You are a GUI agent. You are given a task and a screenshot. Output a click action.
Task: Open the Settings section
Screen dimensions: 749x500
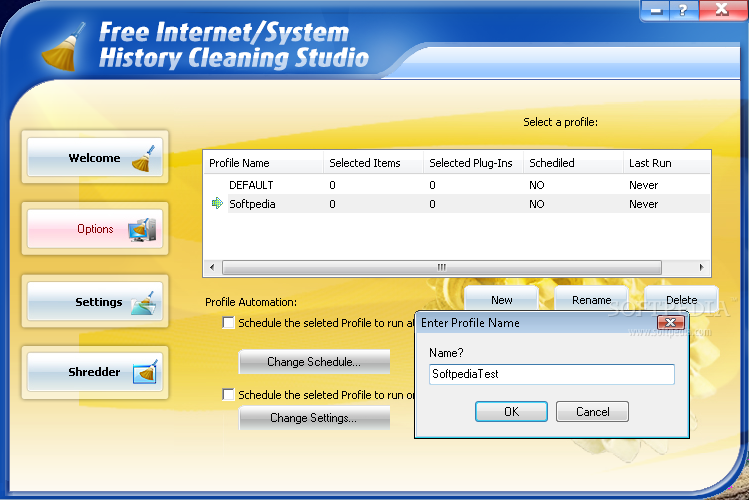pyautogui.click(x=95, y=301)
